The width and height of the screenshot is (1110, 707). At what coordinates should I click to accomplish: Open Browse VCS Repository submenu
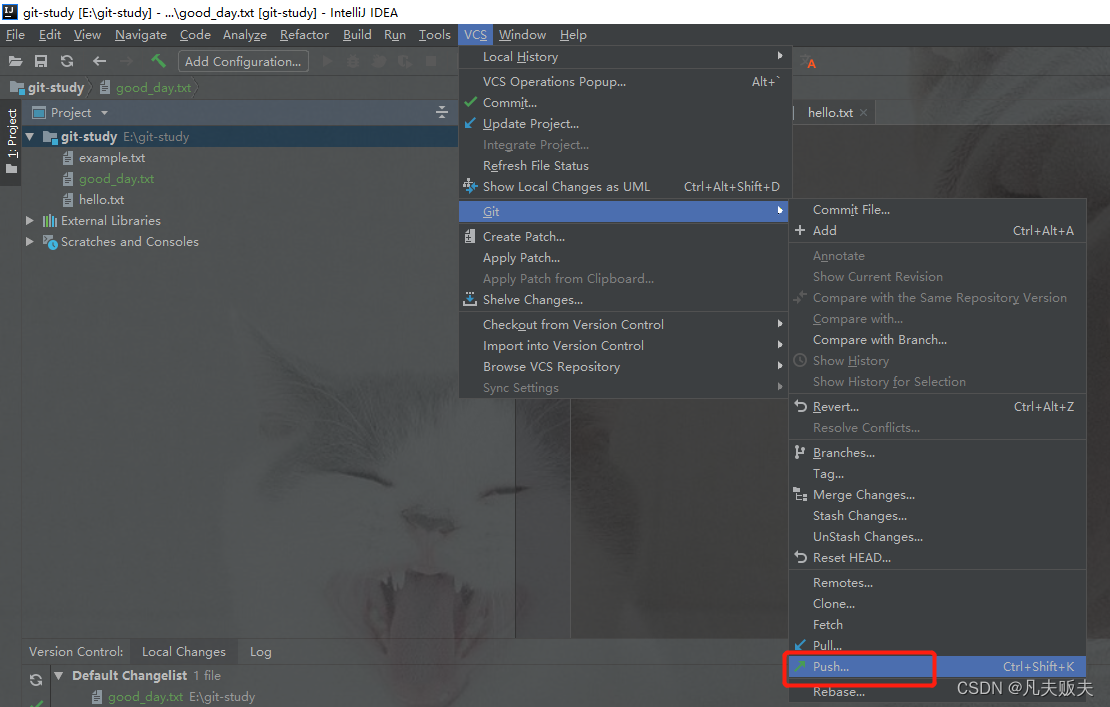click(x=624, y=367)
